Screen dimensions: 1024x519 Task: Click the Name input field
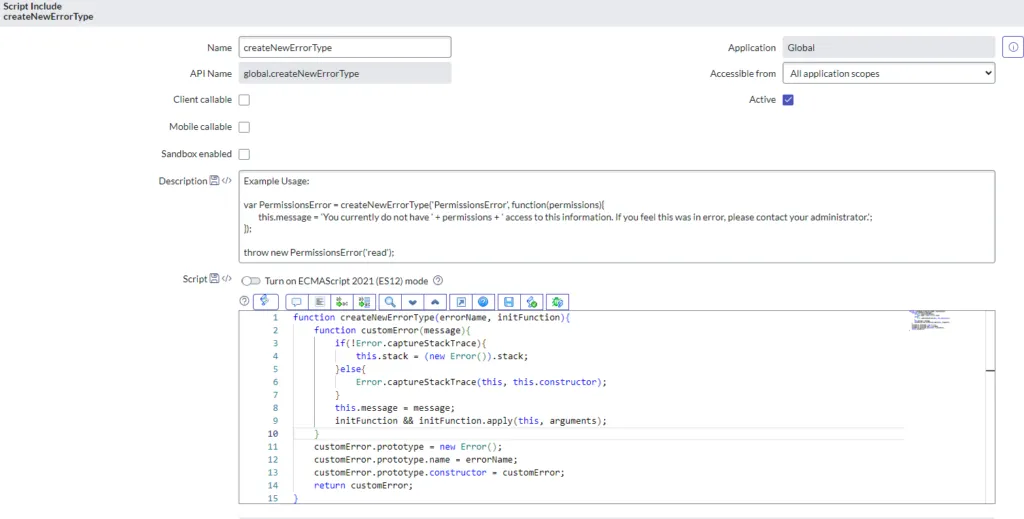click(345, 47)
